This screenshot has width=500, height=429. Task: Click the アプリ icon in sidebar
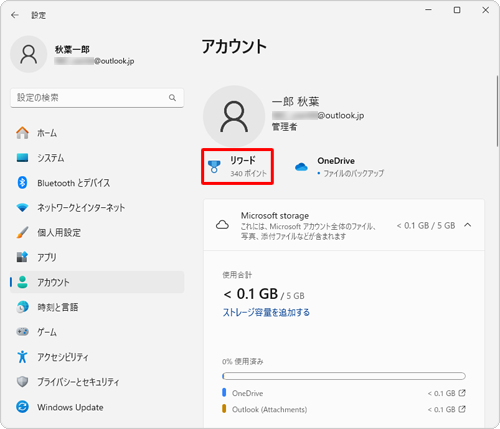[x=22, y=257]
